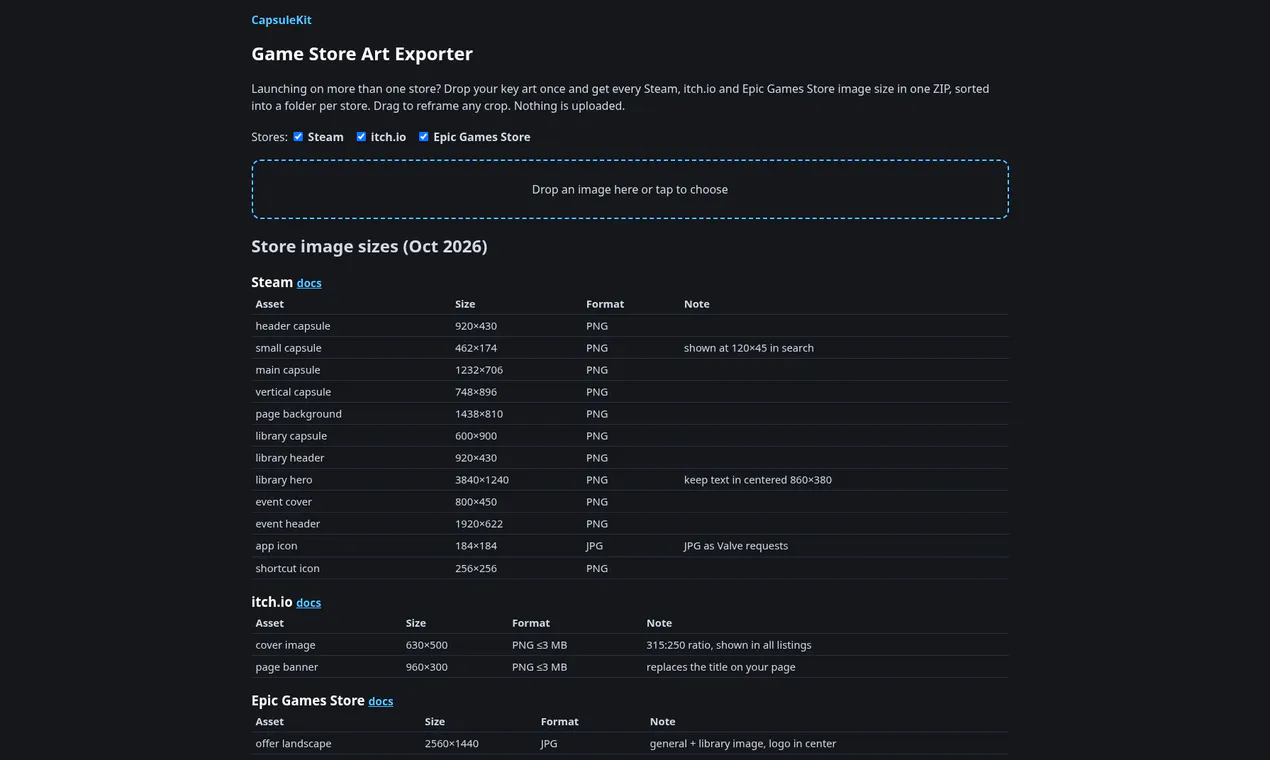
Task: Open the Steam docs link
Action: (309, 283)
